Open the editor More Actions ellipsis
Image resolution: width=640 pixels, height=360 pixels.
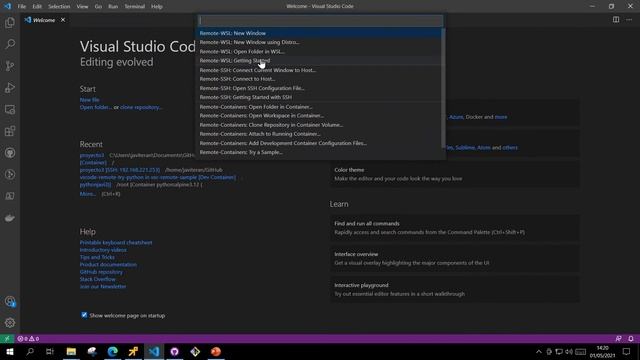pos(629,20)
